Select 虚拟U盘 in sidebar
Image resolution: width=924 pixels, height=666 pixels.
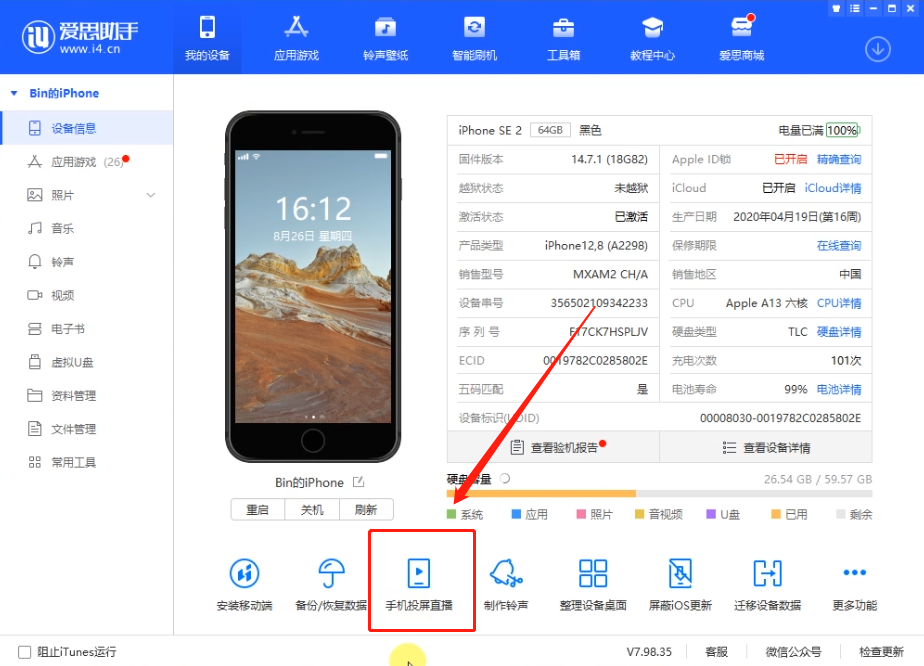coord(87,362)
